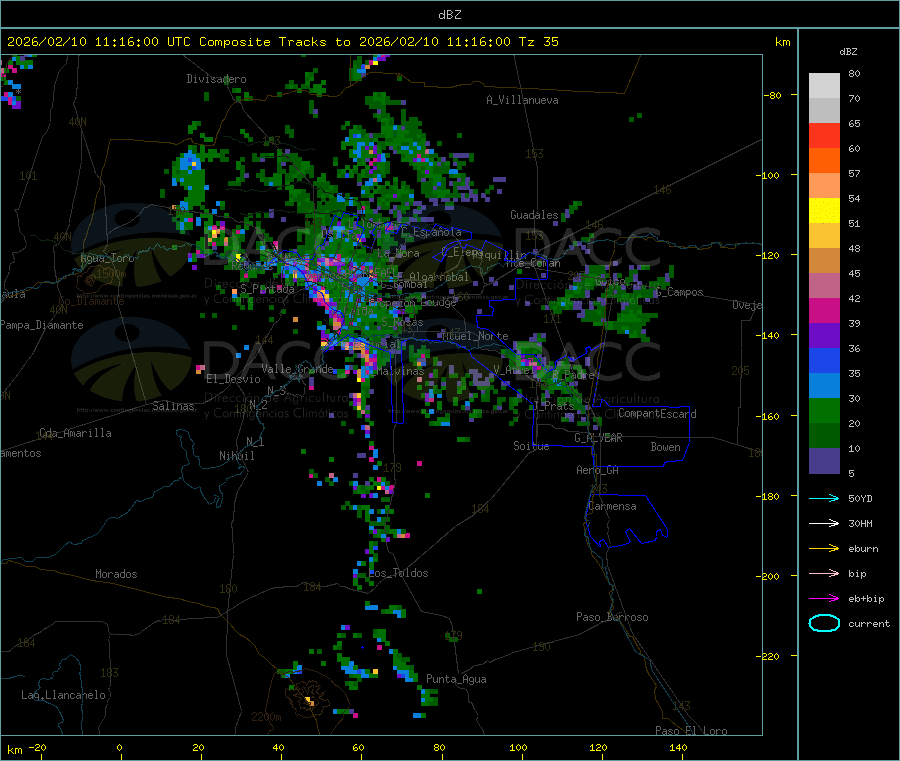900x761 pixels.
Task: Click the Cda_Amarilla map label
Action: point(75,433)
